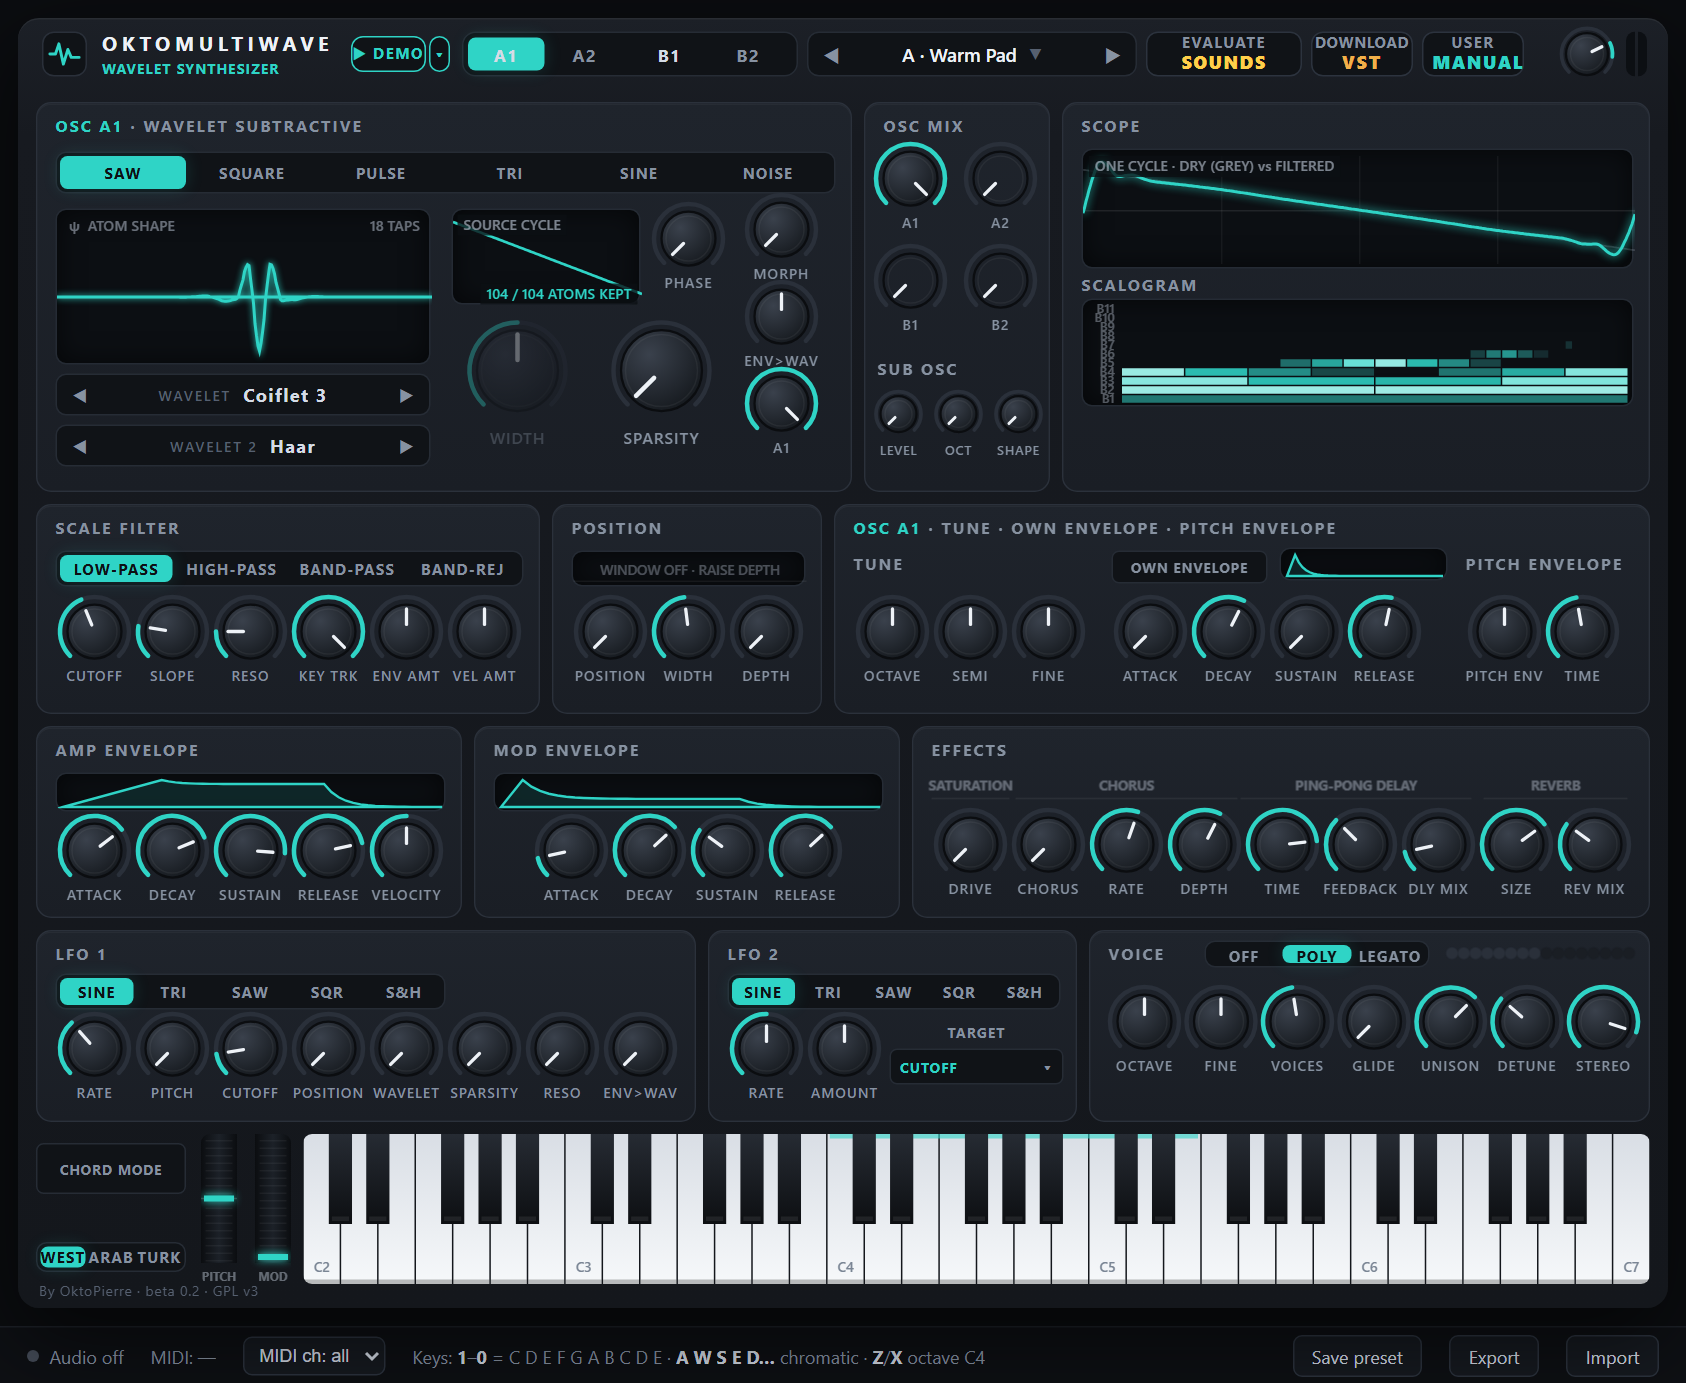Click the voice GLIDE knob
The width and height of the screenshot is (1686, 1383).
click(1373, 1022)
